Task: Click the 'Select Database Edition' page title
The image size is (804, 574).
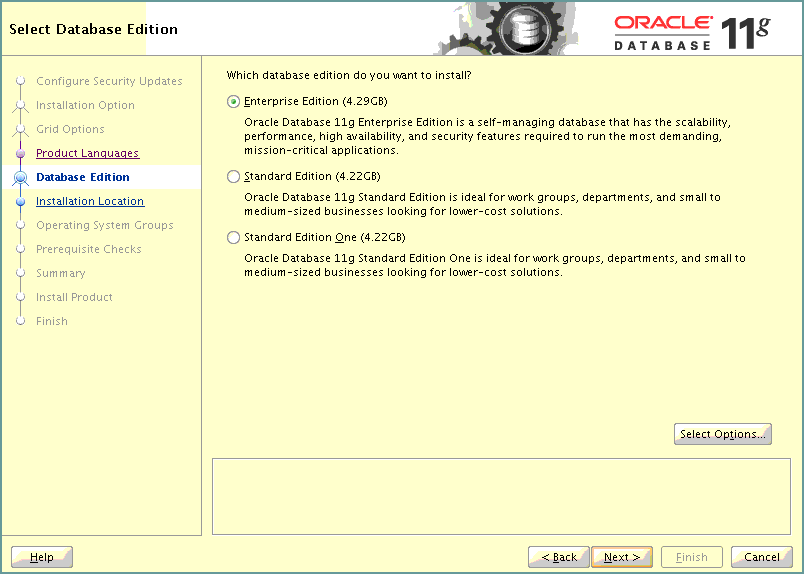Action: pyautogui.click(x=93, y=29)
